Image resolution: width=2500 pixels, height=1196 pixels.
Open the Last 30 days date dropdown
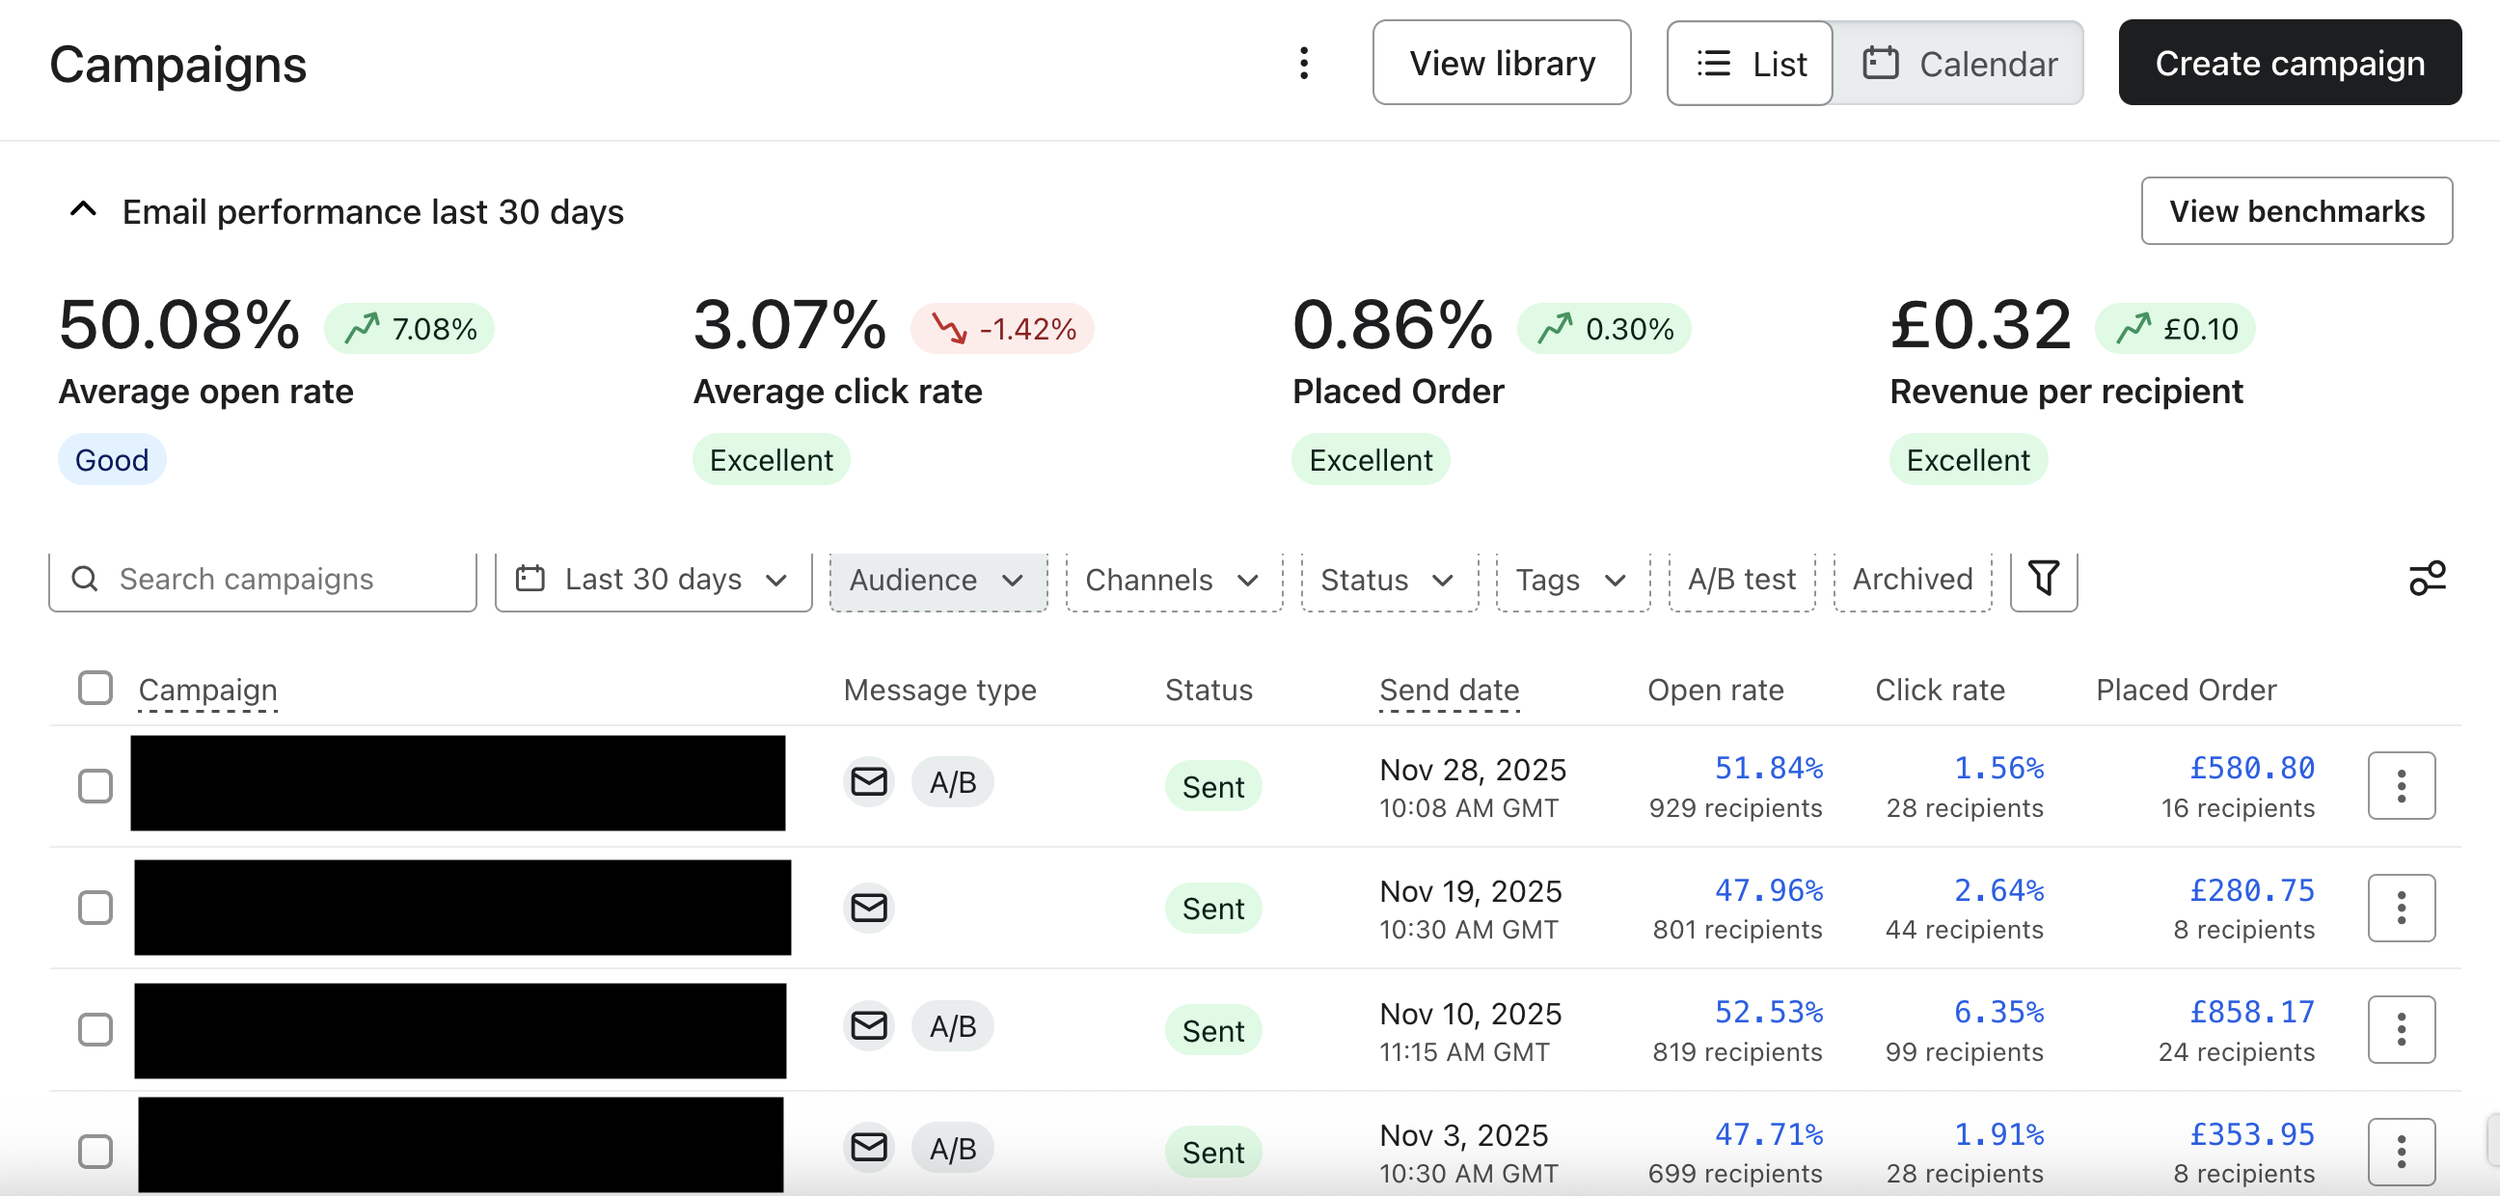[x=653, y=580]
